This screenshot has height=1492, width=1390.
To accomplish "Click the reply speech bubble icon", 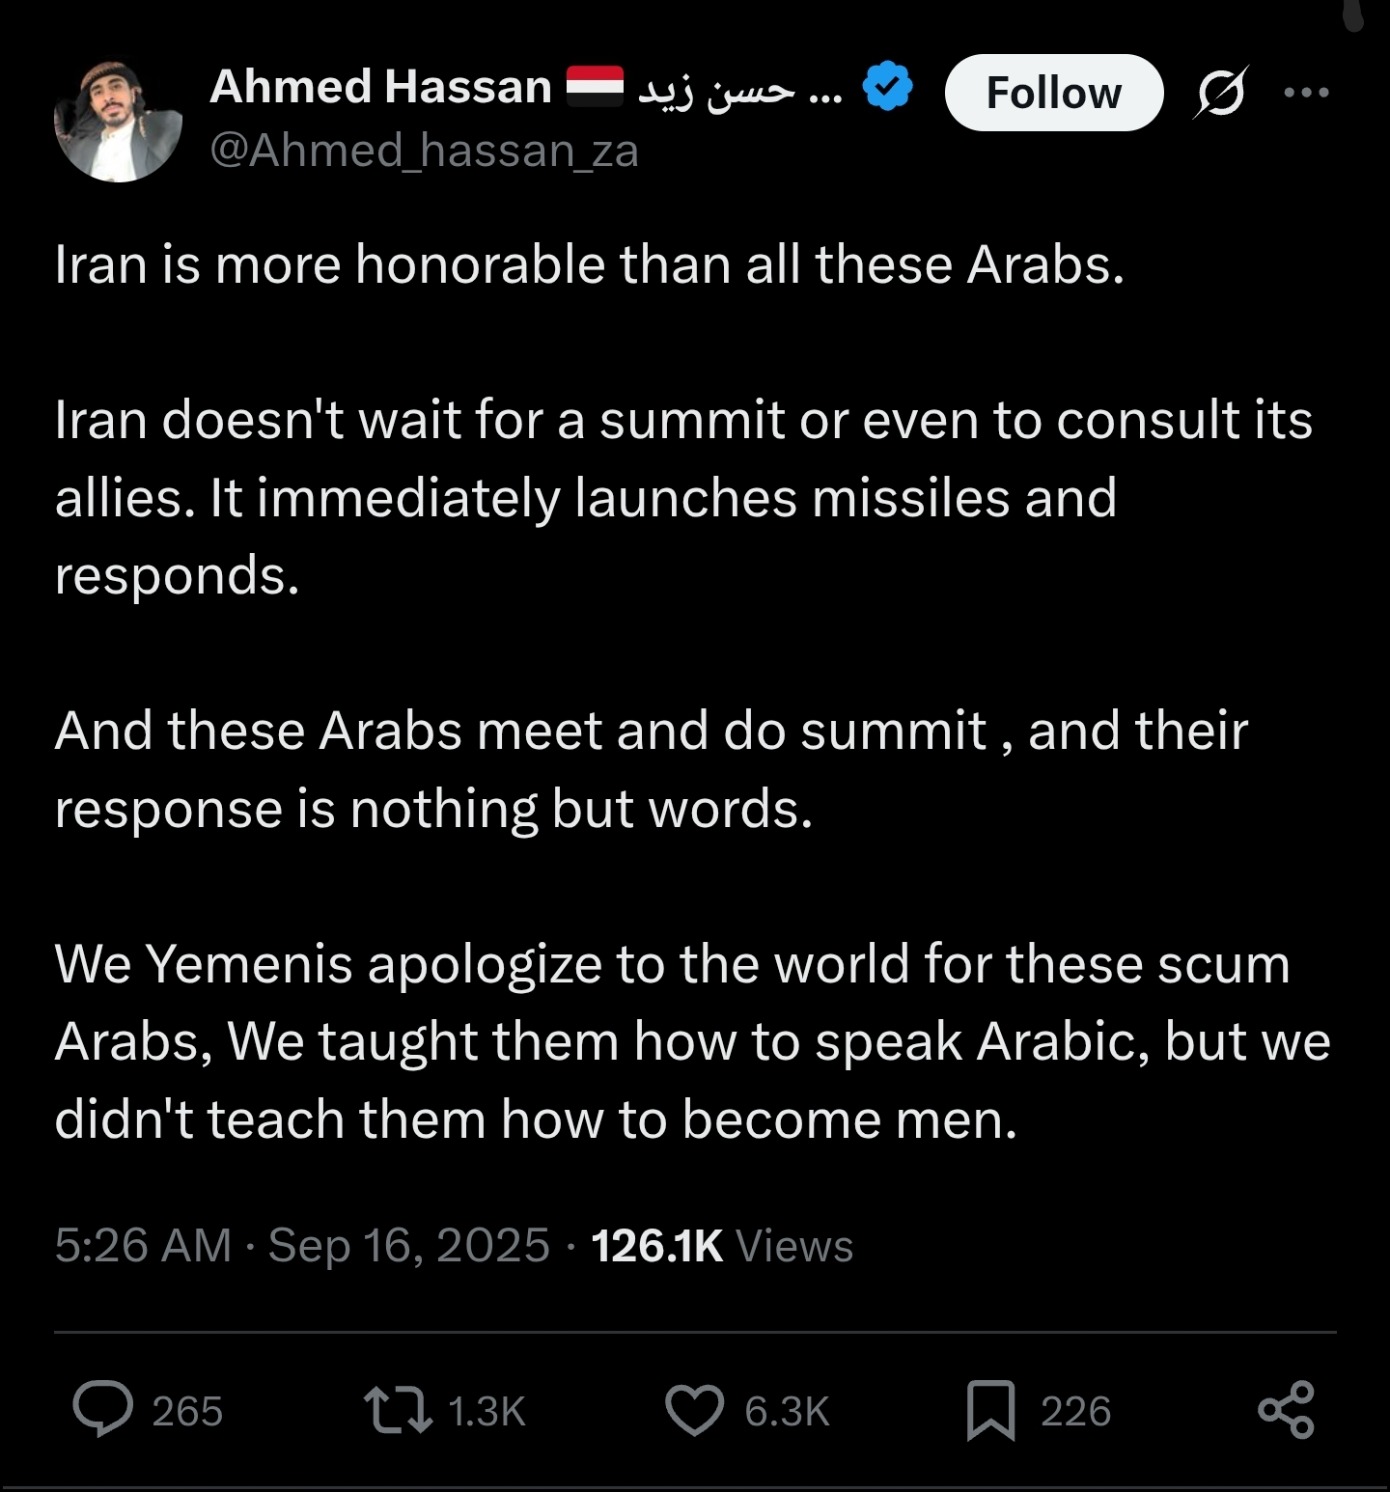I will [x=102, y=1410].
